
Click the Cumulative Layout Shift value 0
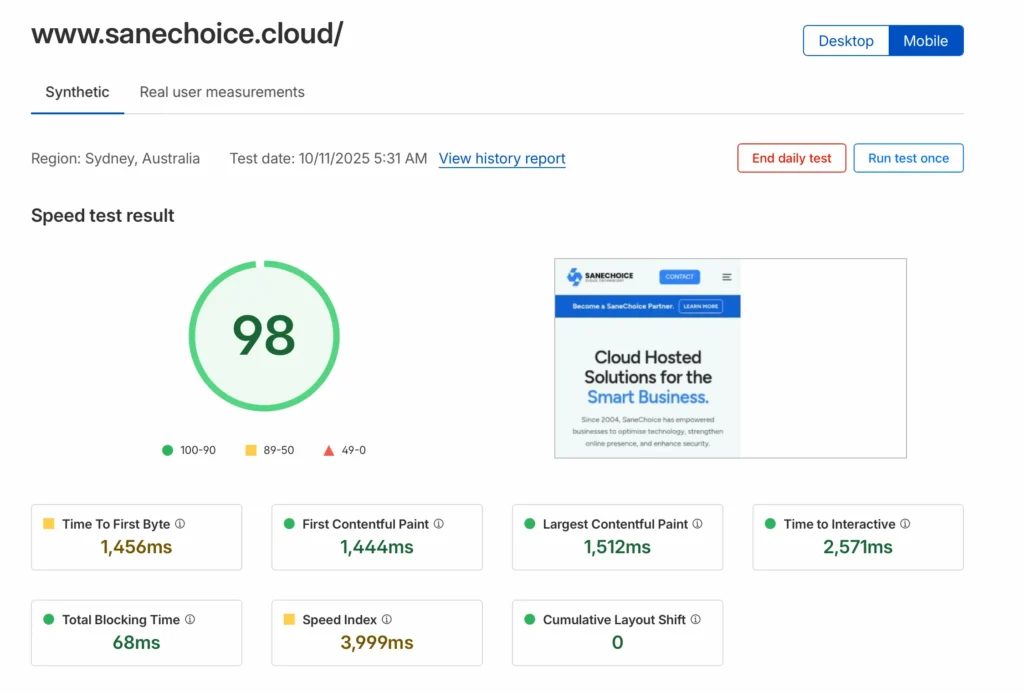[x=617, y=643]
